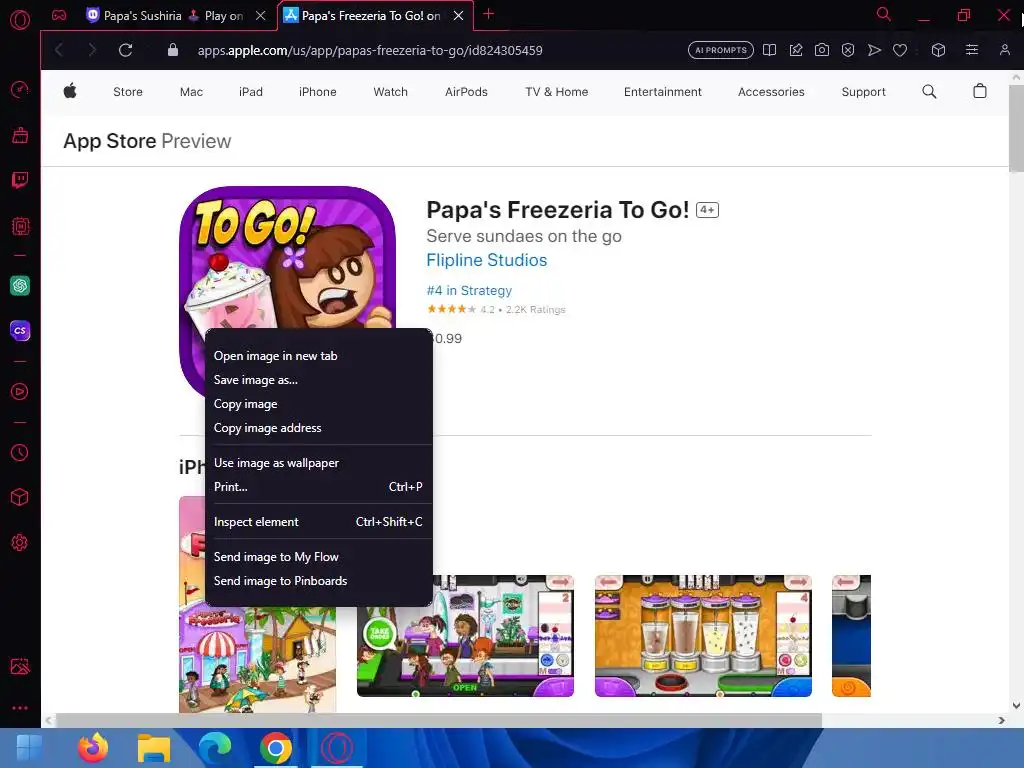
Task: Click the Apple site search magnifier
Action: click(x=929, y=91)
